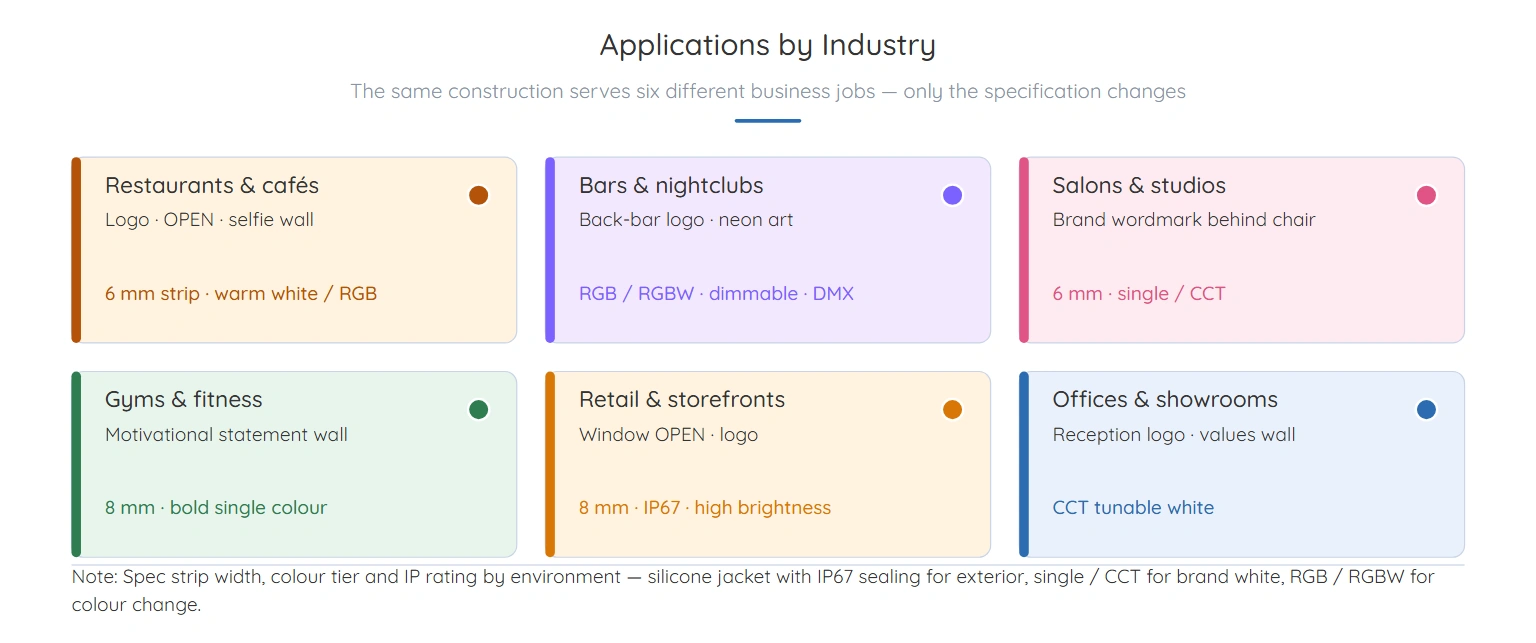The height and width of the screenshot is (643, 1536).
Task: Select the Bars & nightclubs heading
Action: point(671,185)
